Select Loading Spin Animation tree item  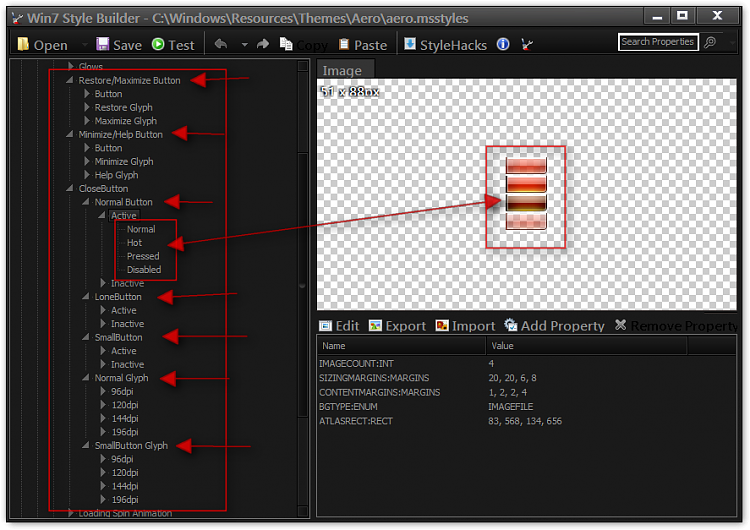tap(125, 513)
